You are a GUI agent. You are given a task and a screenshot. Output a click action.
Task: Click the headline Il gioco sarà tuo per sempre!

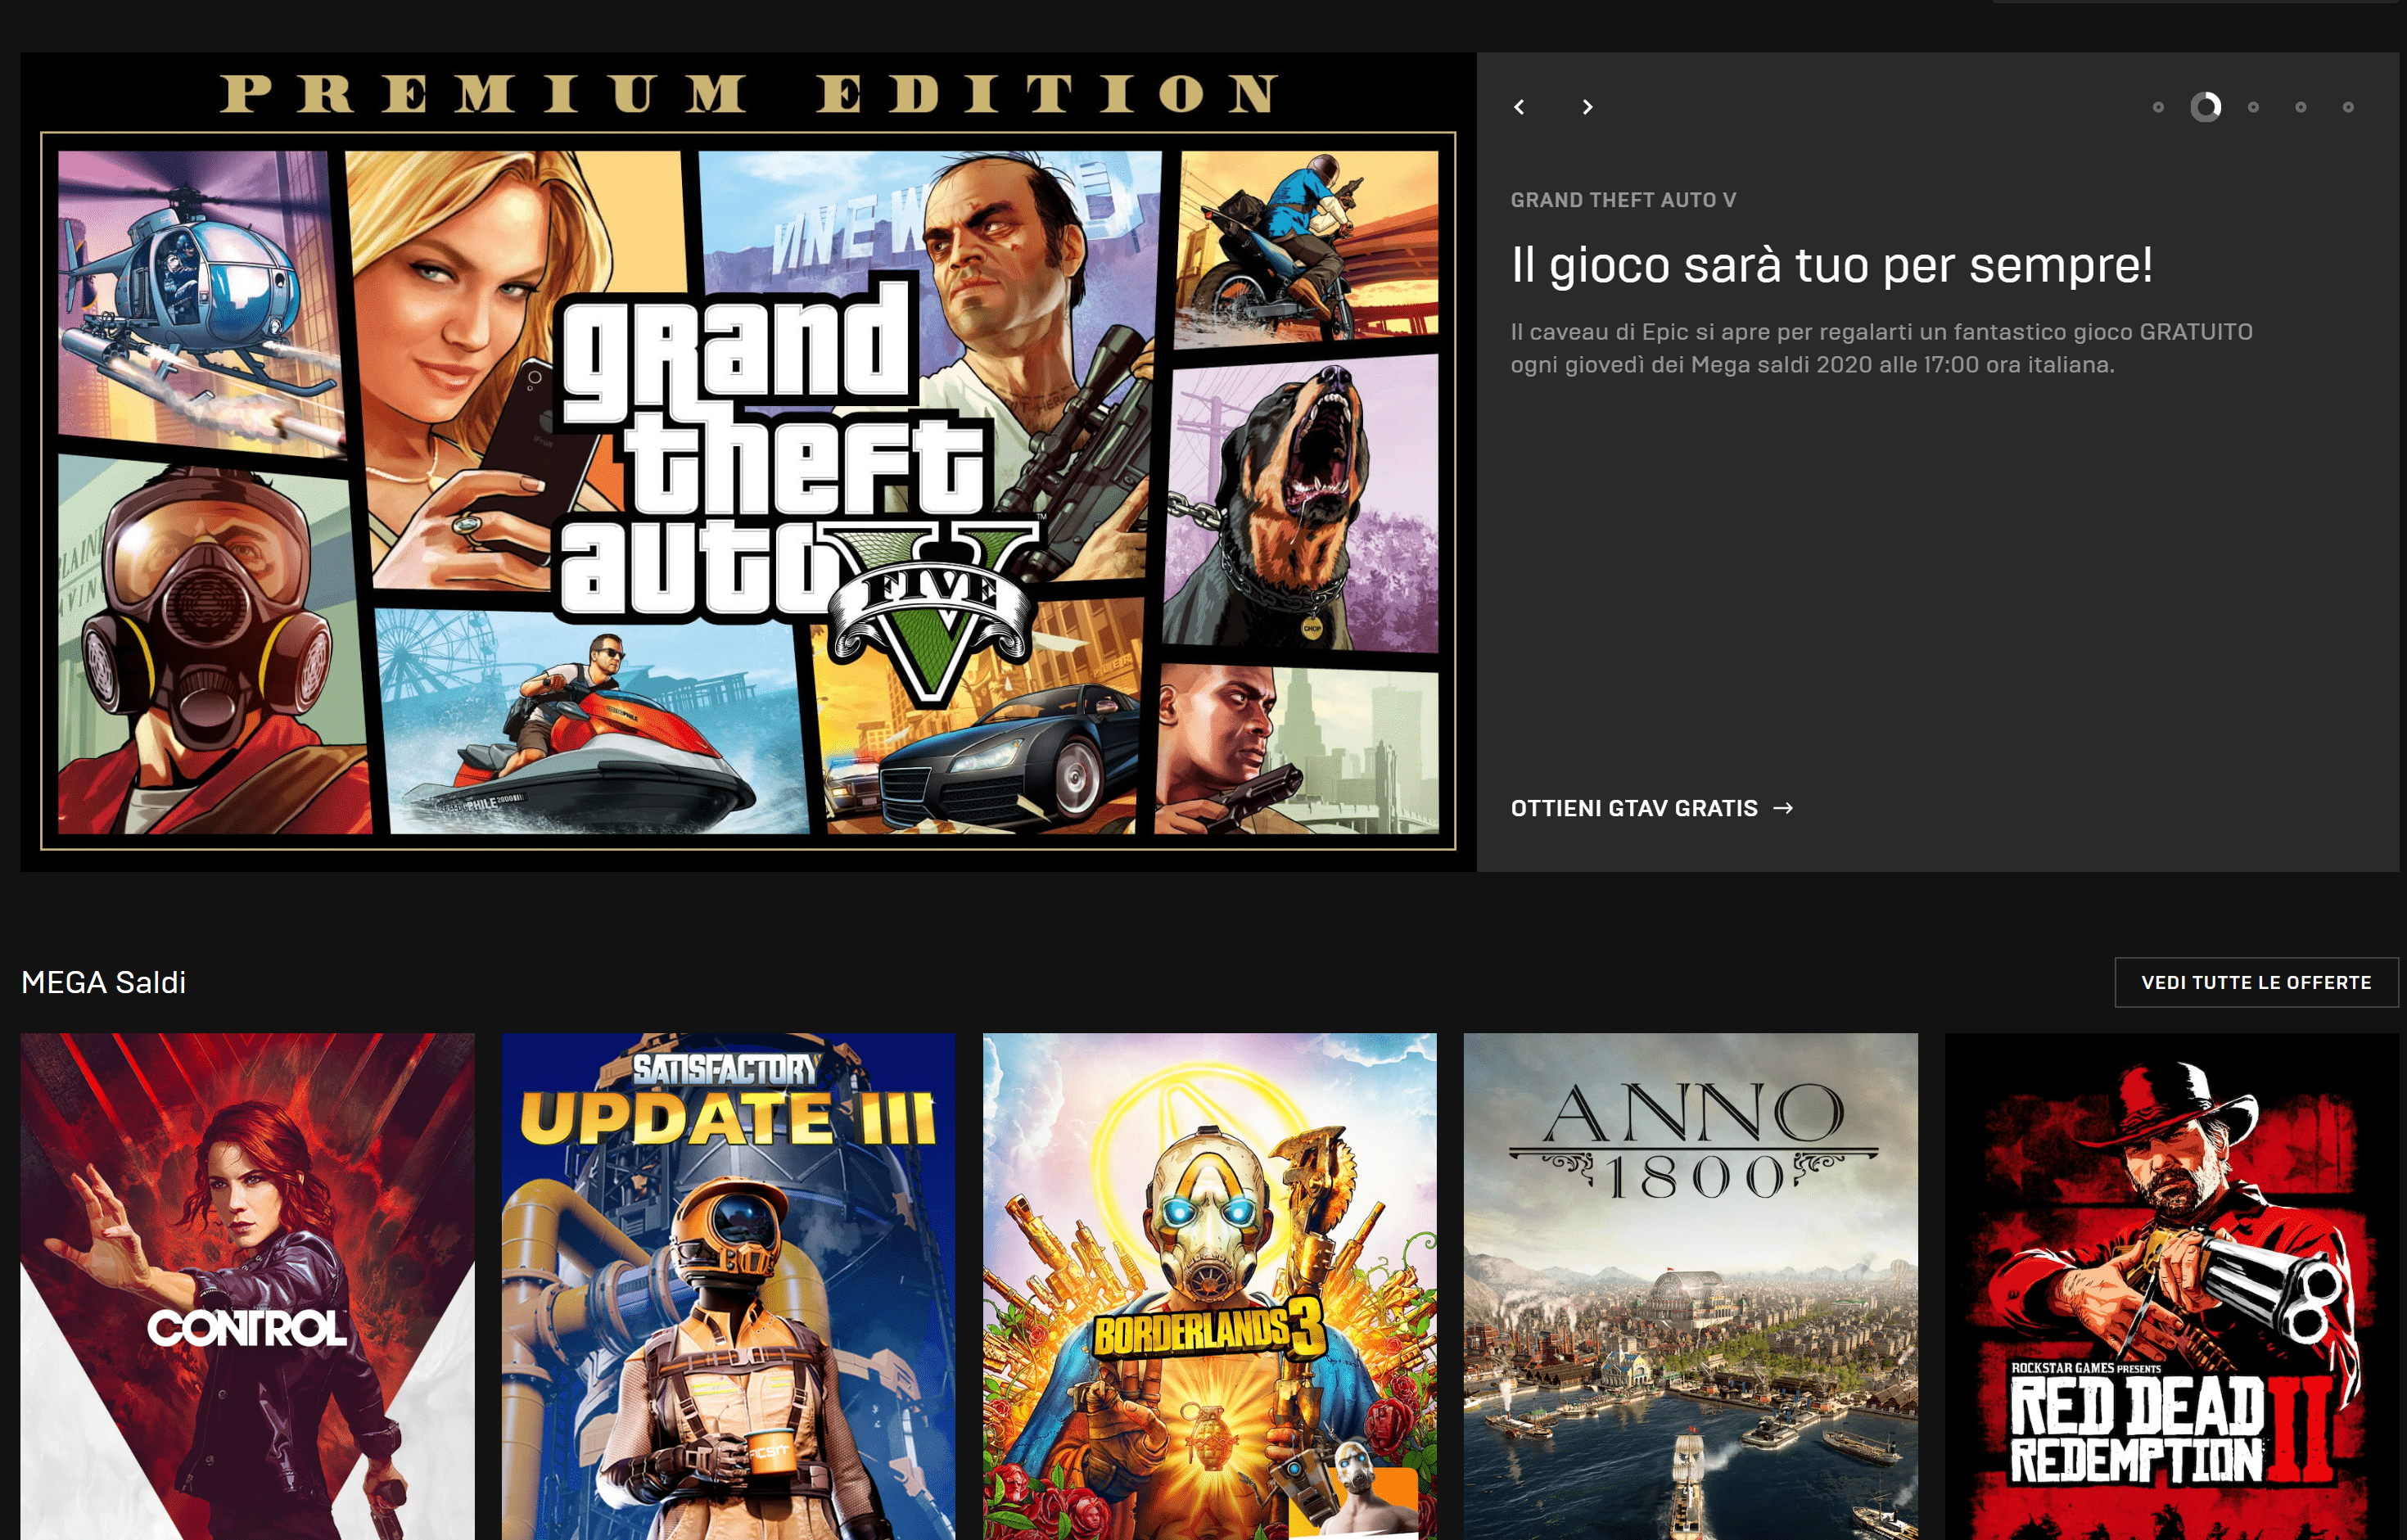tap(1831, 265)
